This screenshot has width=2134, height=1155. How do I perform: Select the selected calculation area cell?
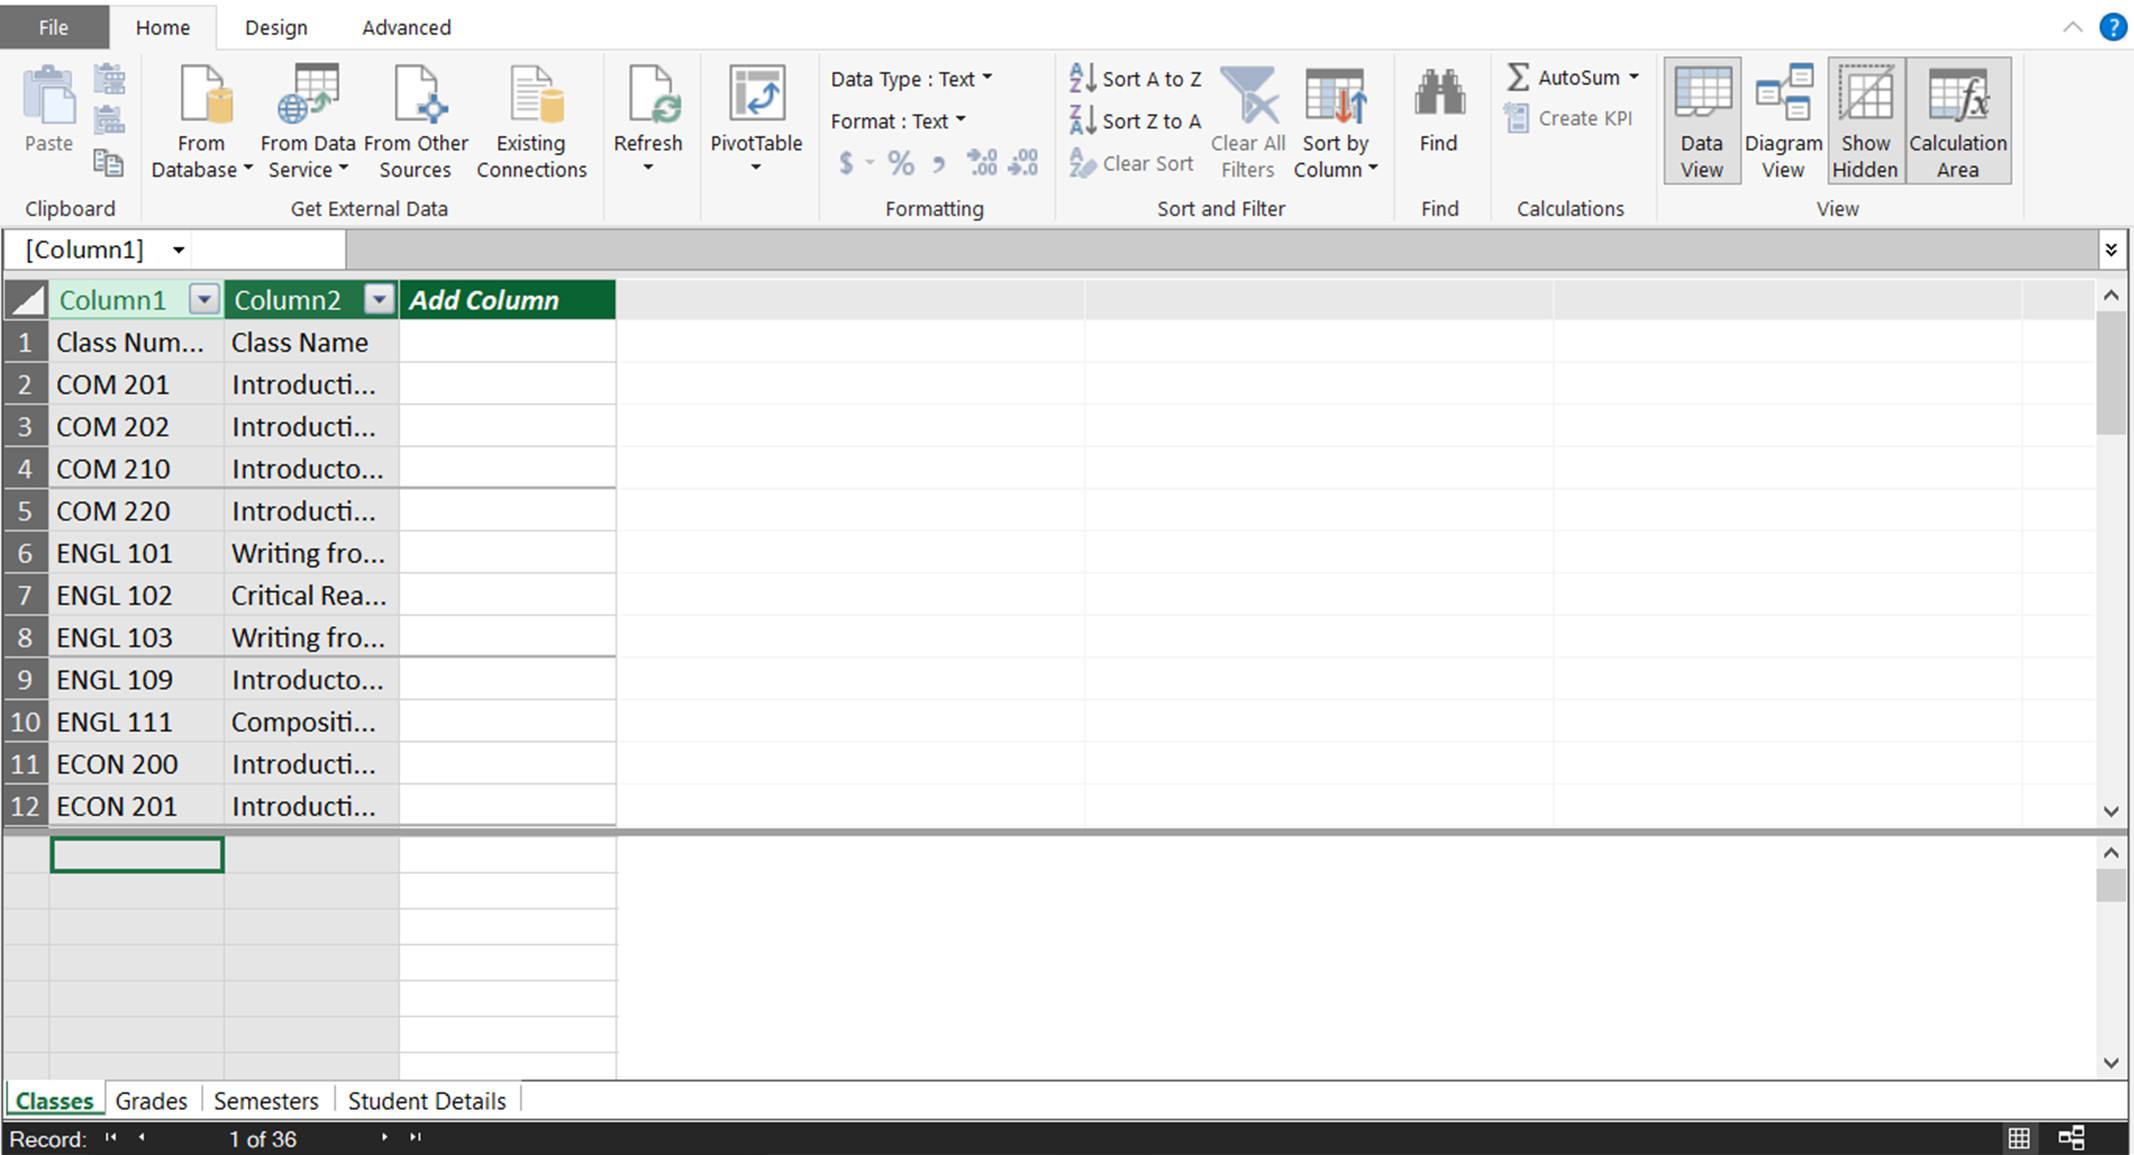(137, 855)
